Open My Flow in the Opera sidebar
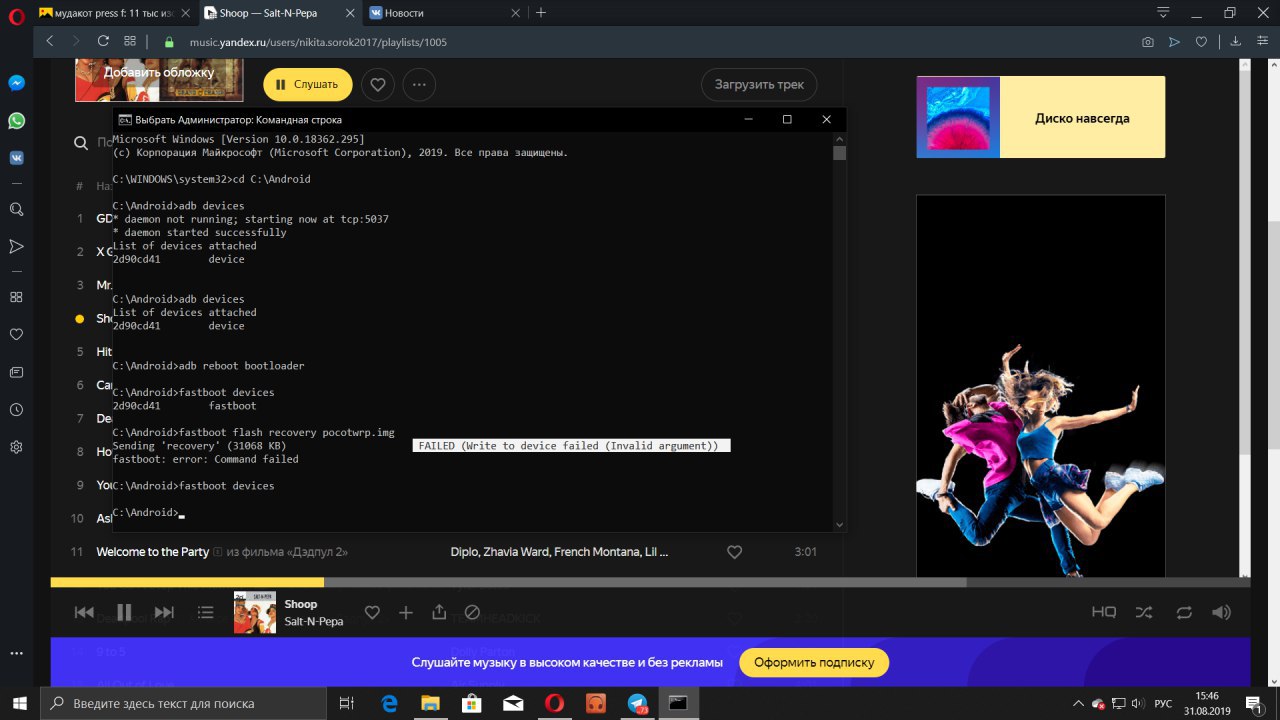This screenshot has height=720, width=1280. coord(17,246)
